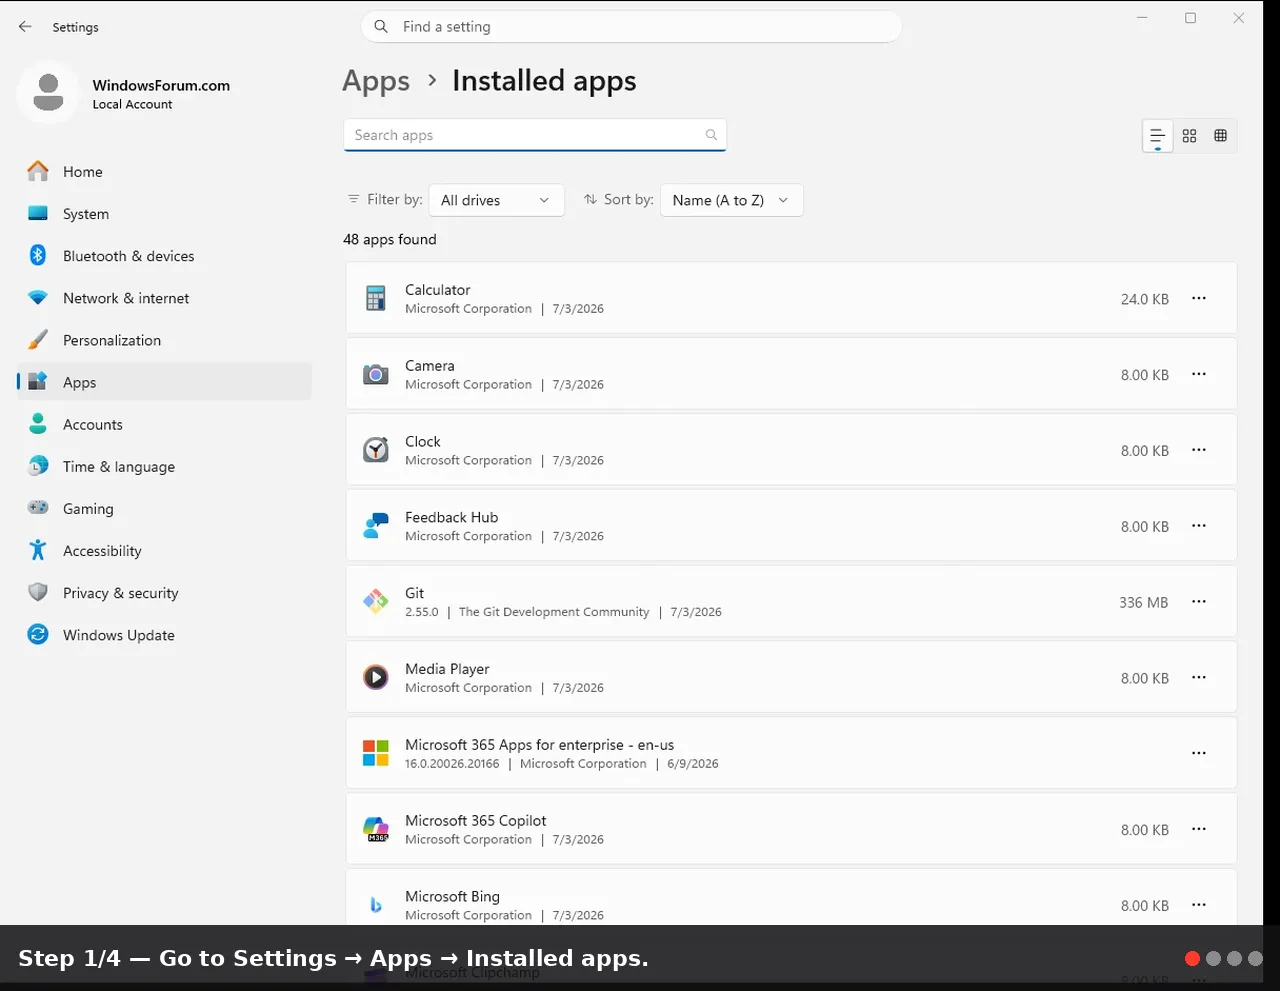Open more options for Calculator
Viewport: 1280px width, 991px height.
point(1199,298)
